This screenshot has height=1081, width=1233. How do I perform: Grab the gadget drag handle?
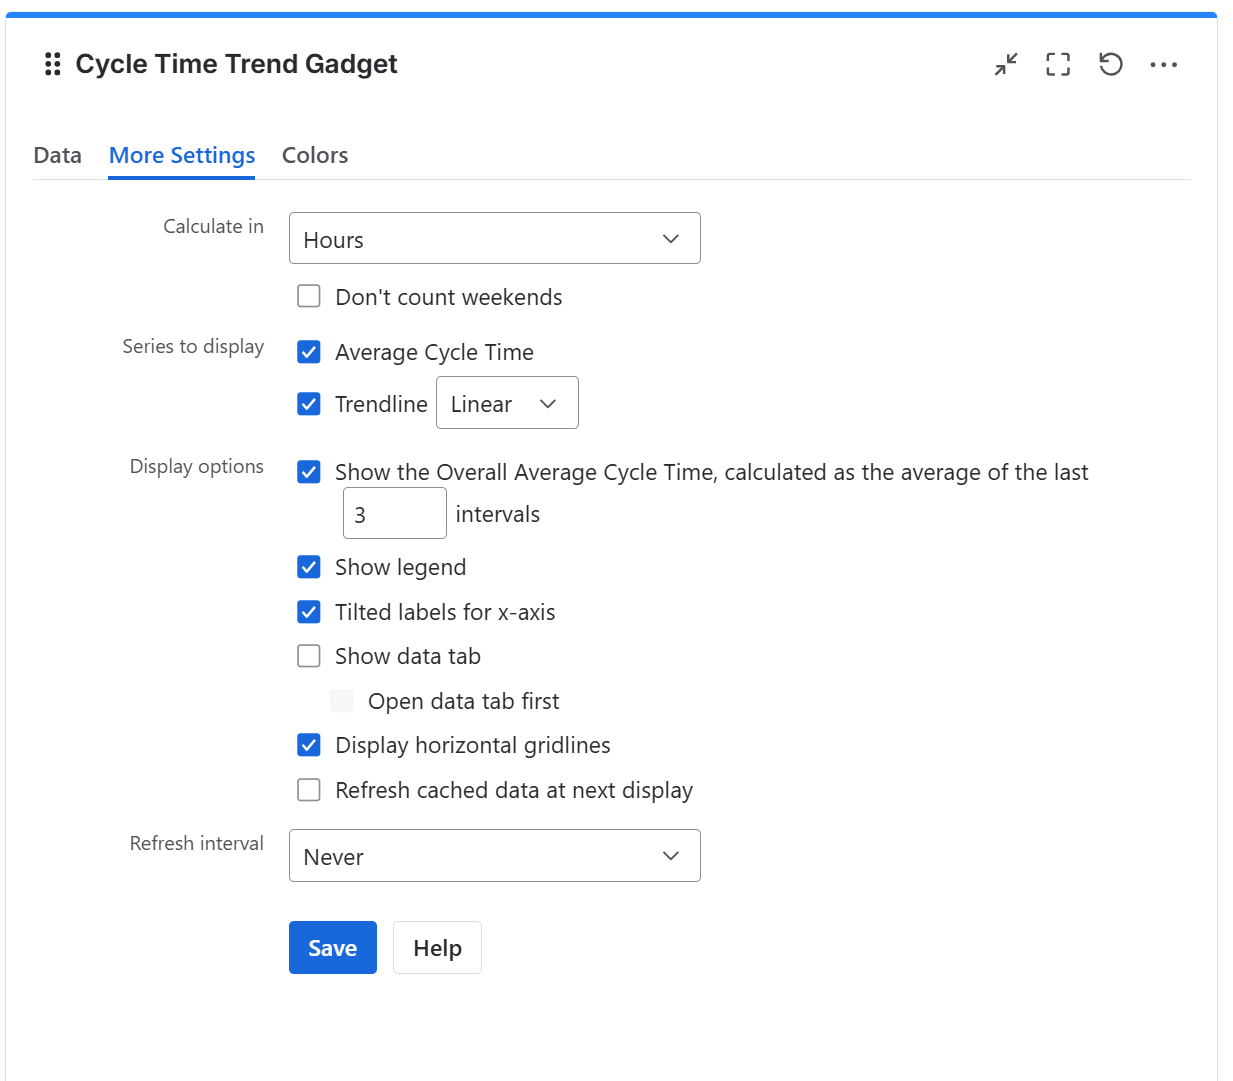click(52, 64)
